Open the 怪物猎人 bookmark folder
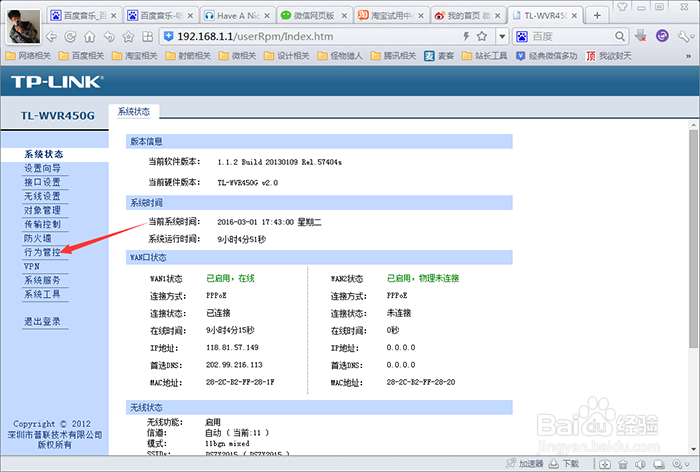700x472 pixels. pyautogui.click(x=340, y=56)
